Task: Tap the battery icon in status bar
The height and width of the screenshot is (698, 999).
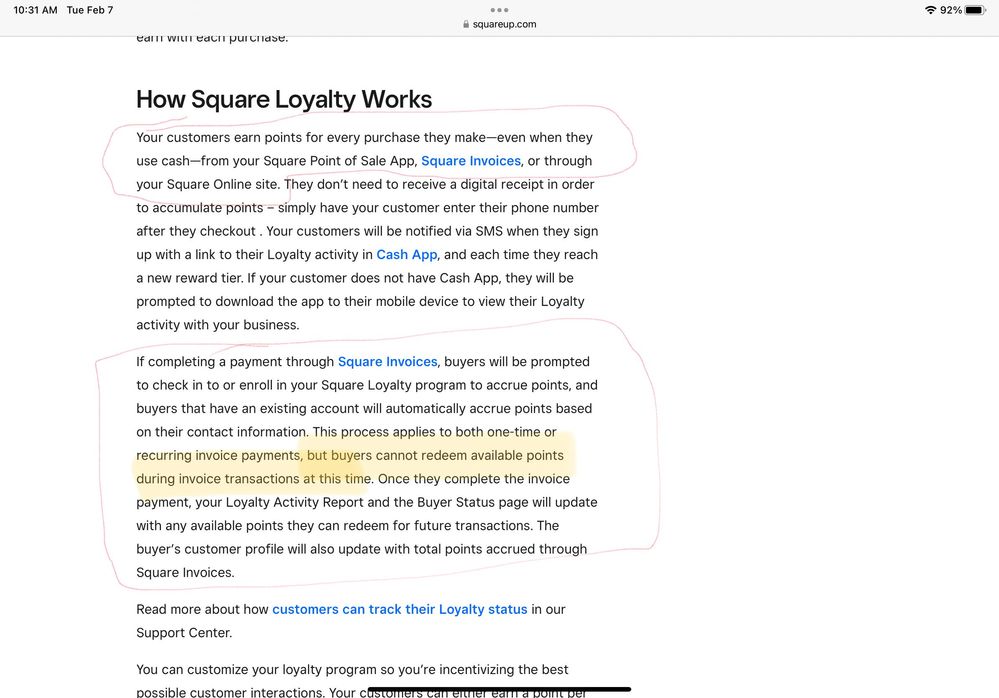Action: click(x=975, y=10)
